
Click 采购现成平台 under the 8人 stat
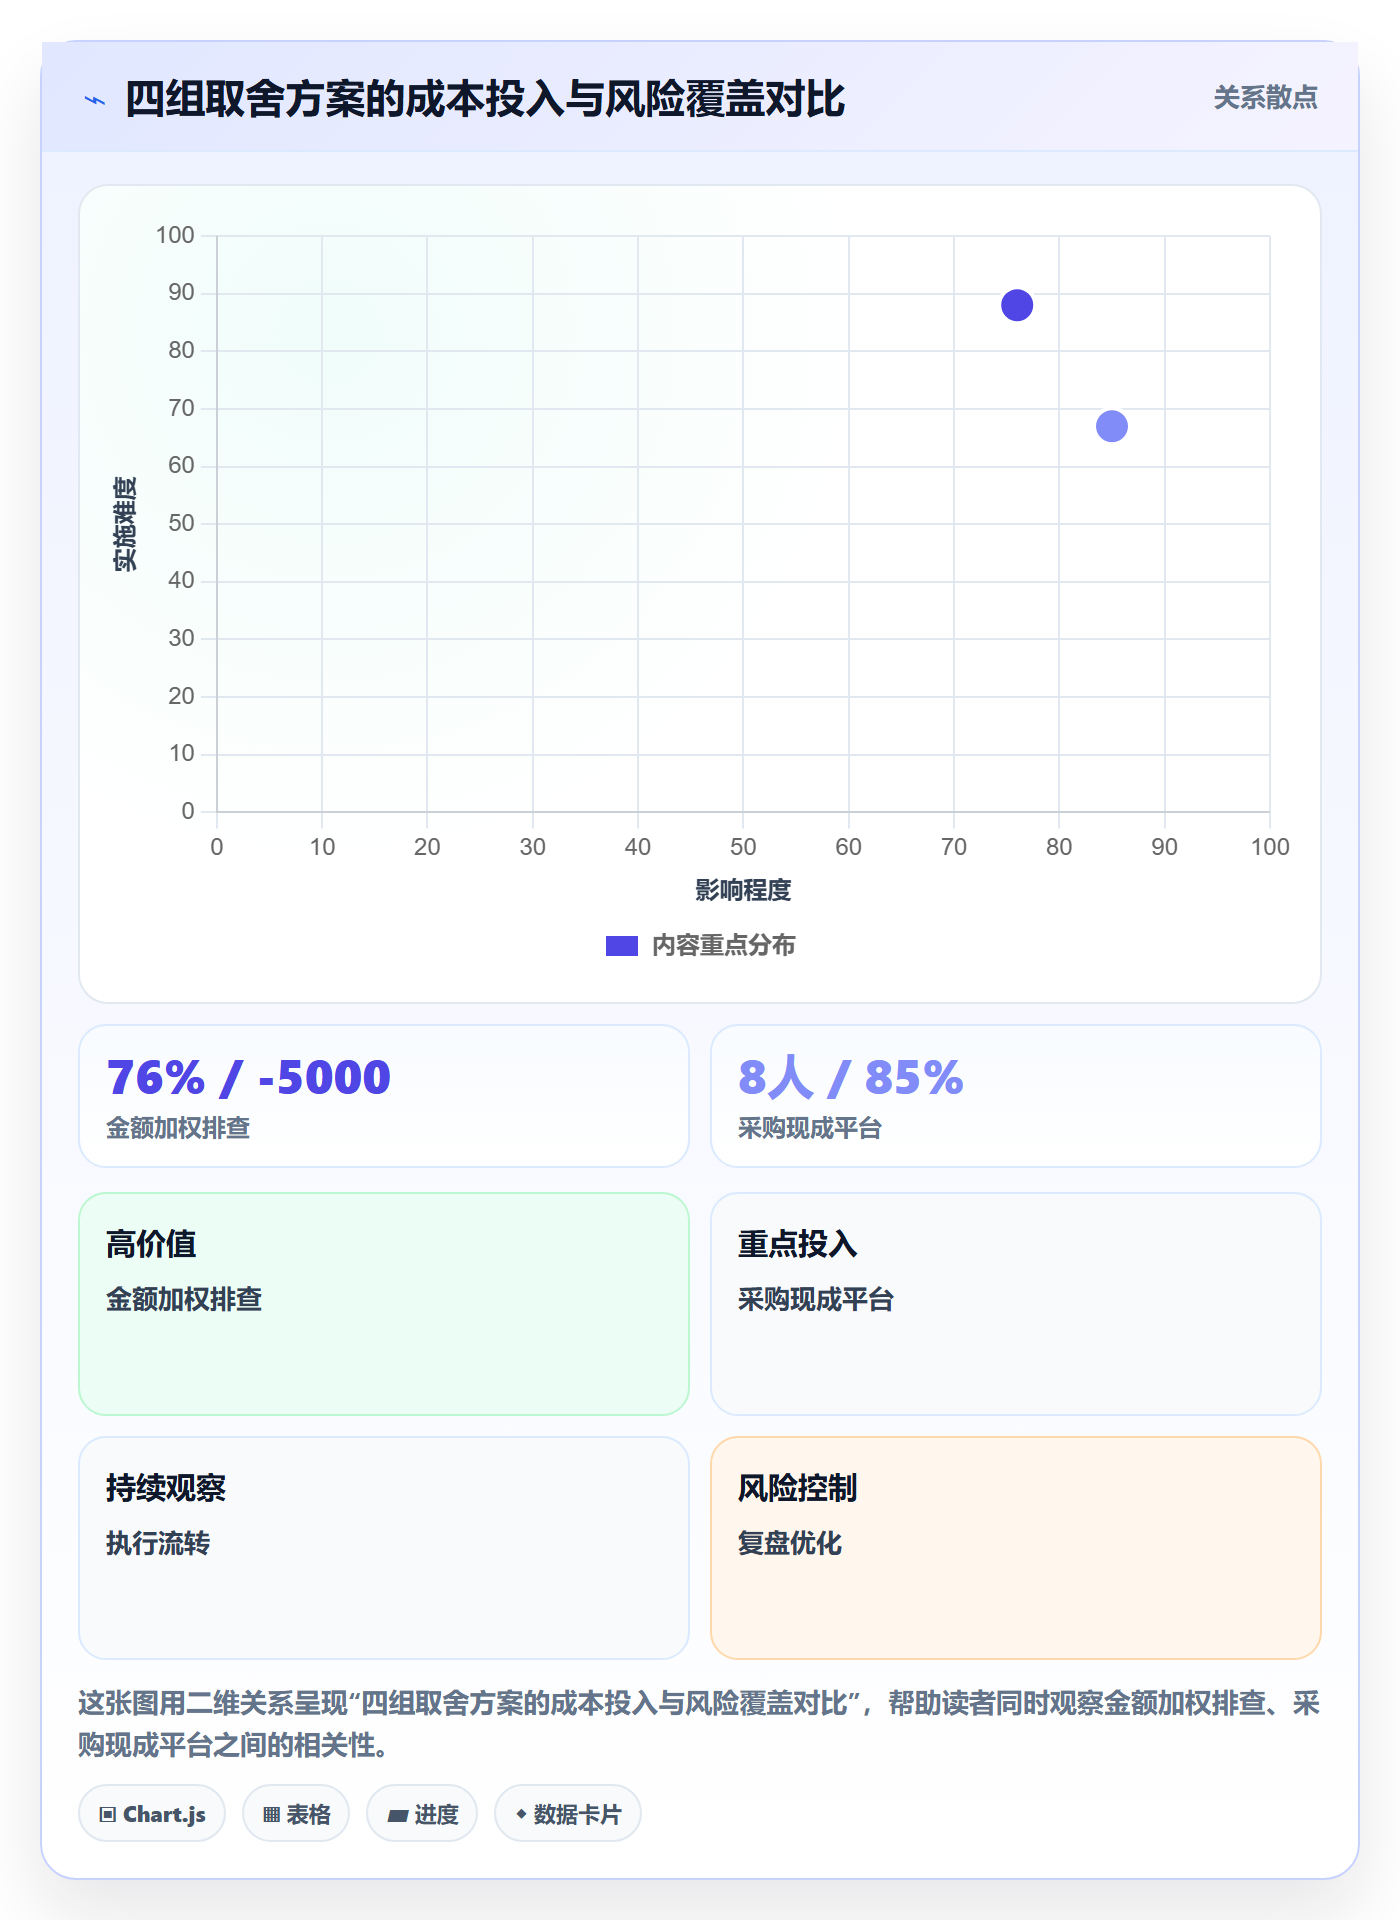810,1128
